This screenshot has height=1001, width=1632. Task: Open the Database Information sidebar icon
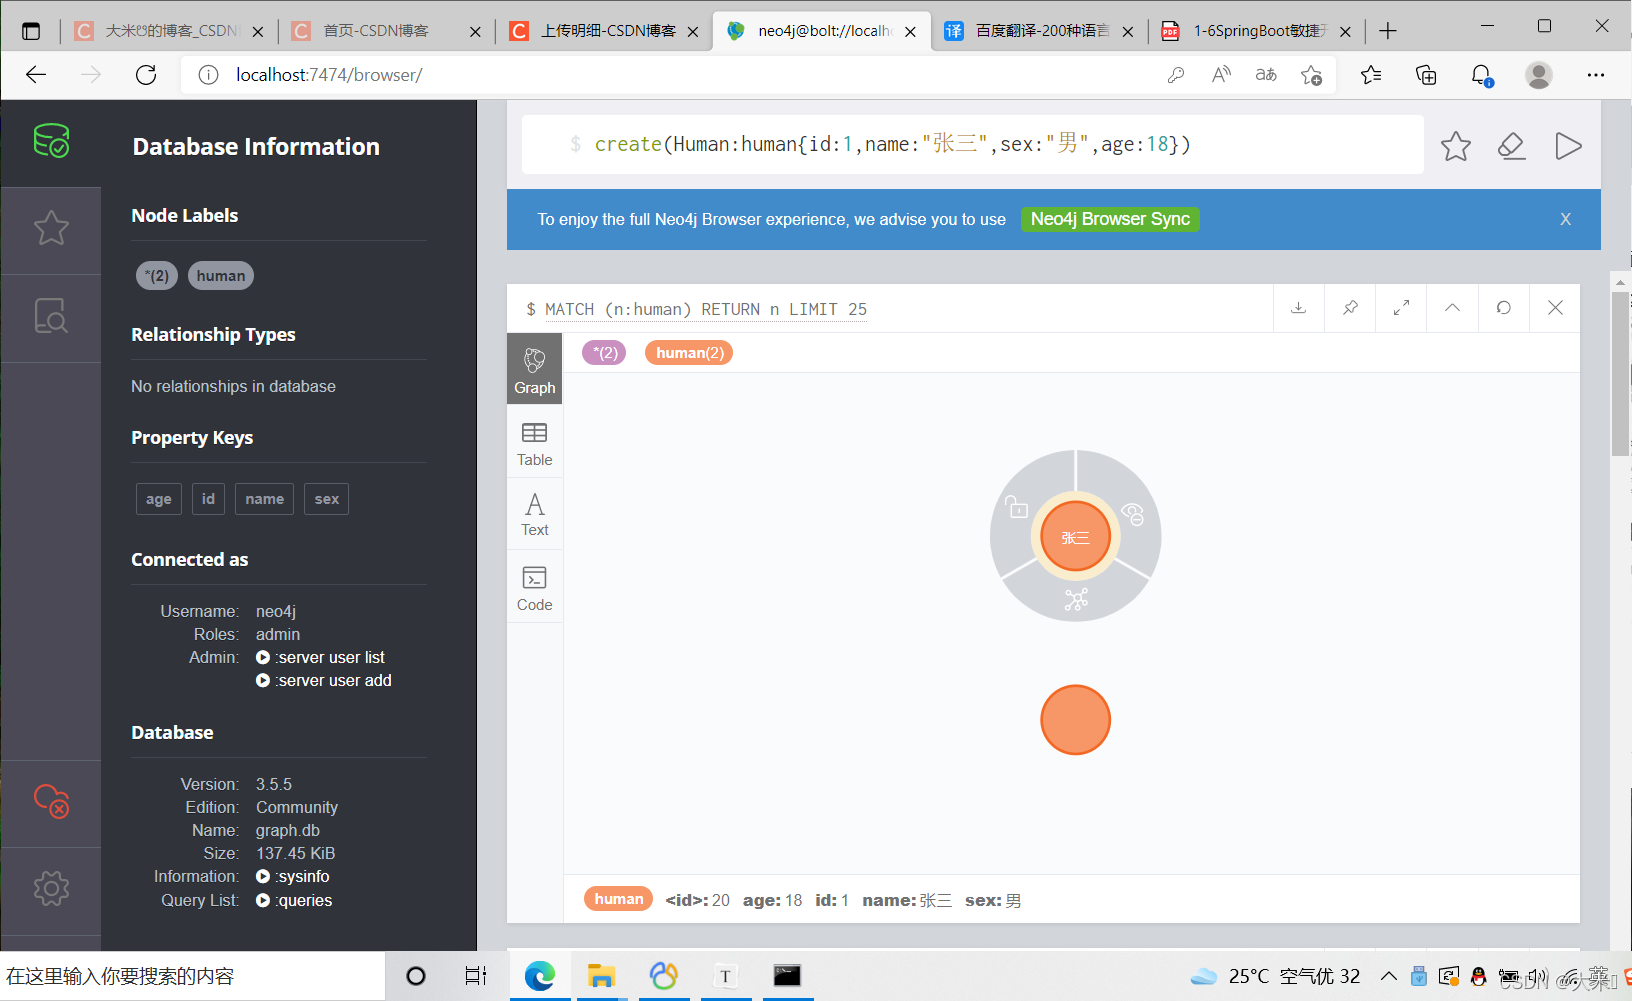(51, 141)
